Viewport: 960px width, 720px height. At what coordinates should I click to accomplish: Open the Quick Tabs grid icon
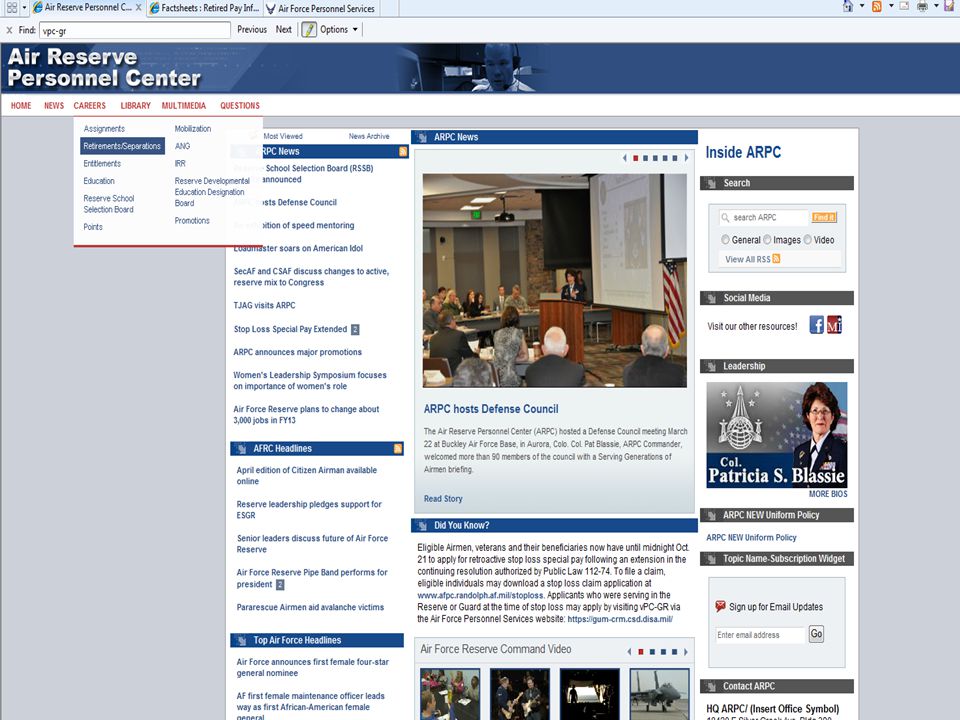(12, 7)
